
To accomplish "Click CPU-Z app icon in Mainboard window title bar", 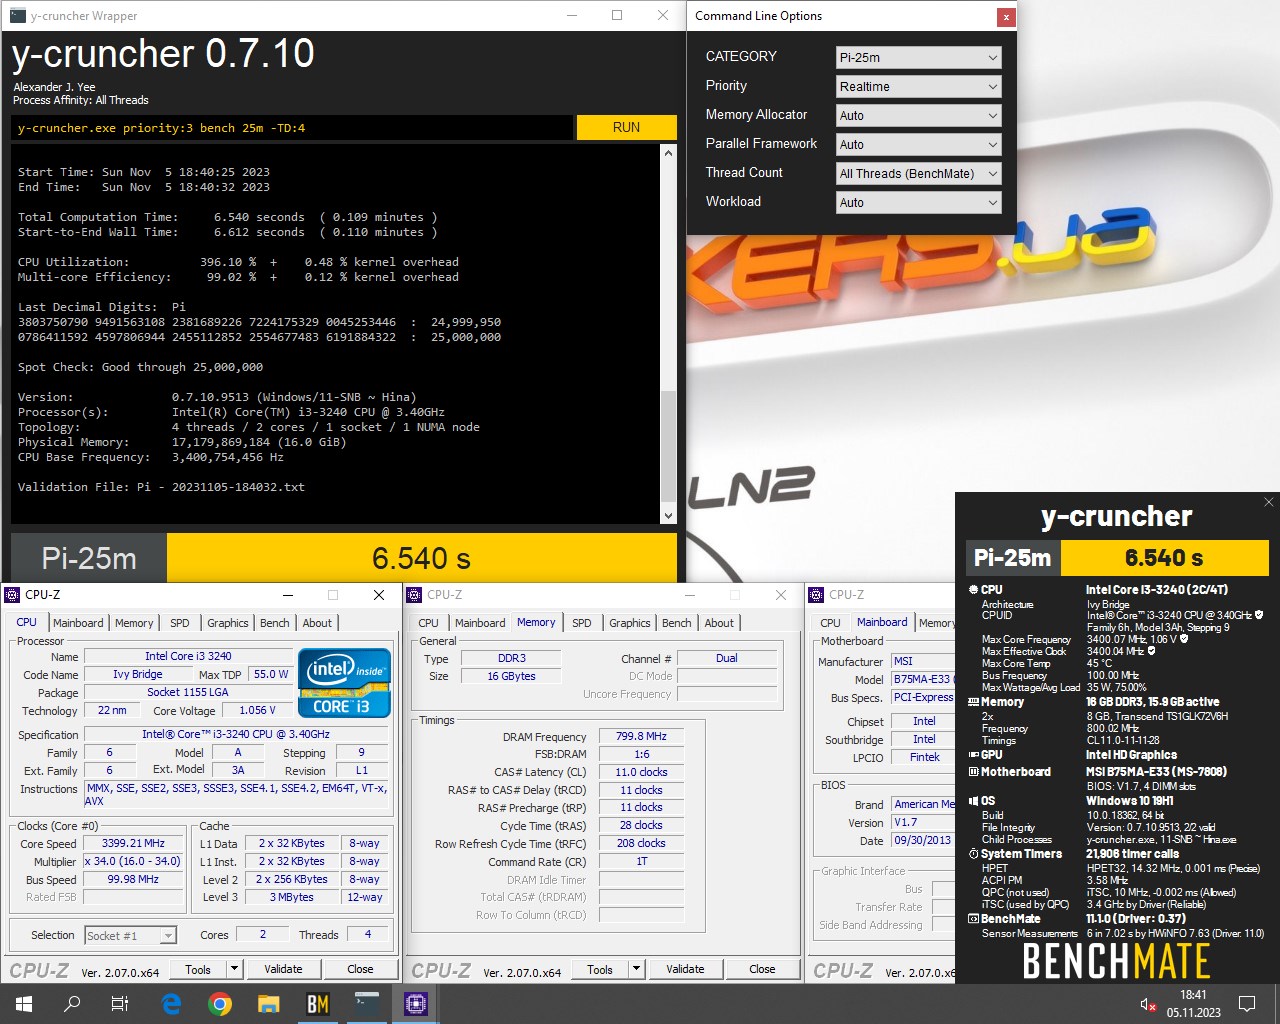I will (817, 595).
